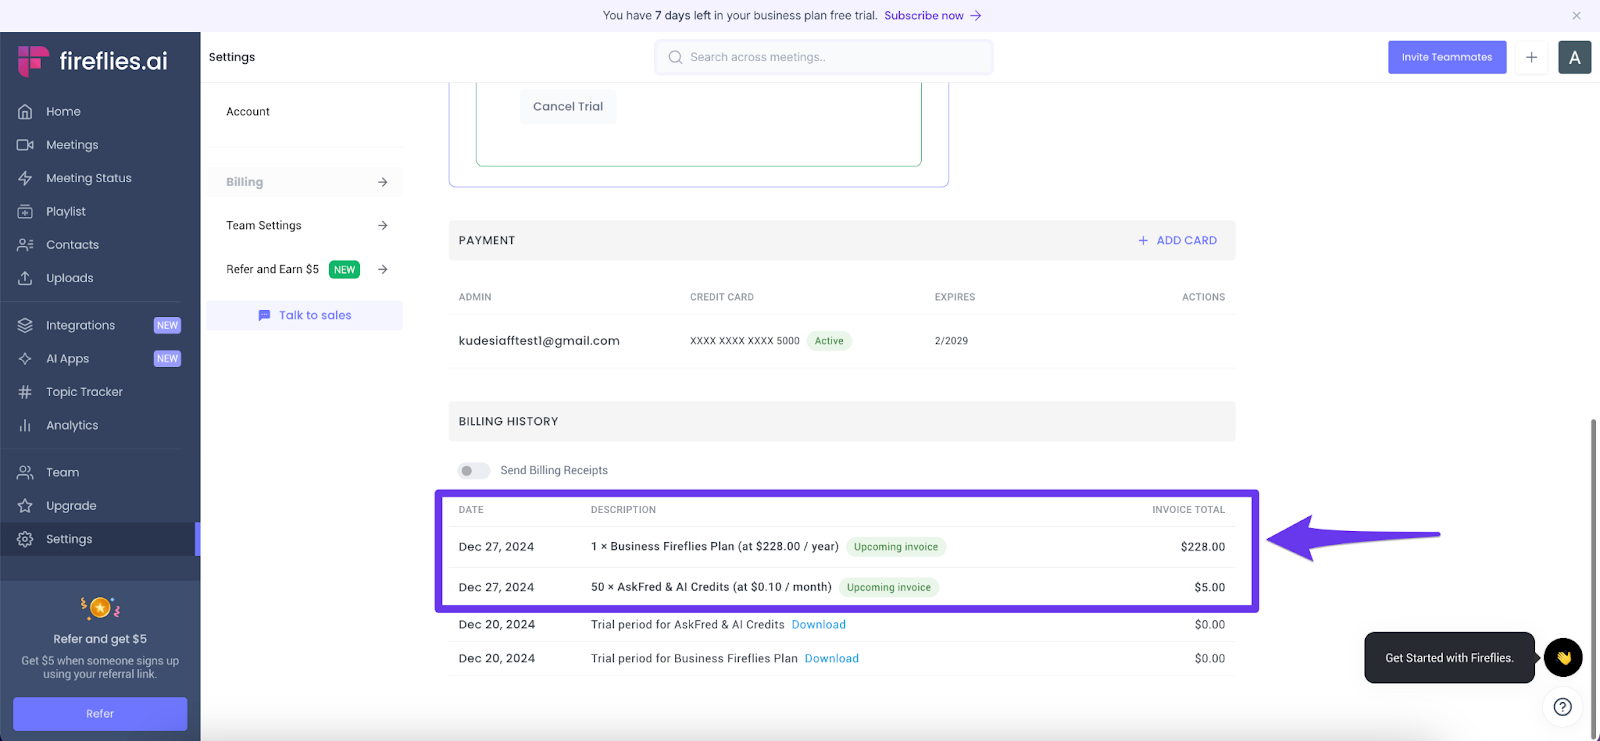Click Talk to sales

point(304,315)
